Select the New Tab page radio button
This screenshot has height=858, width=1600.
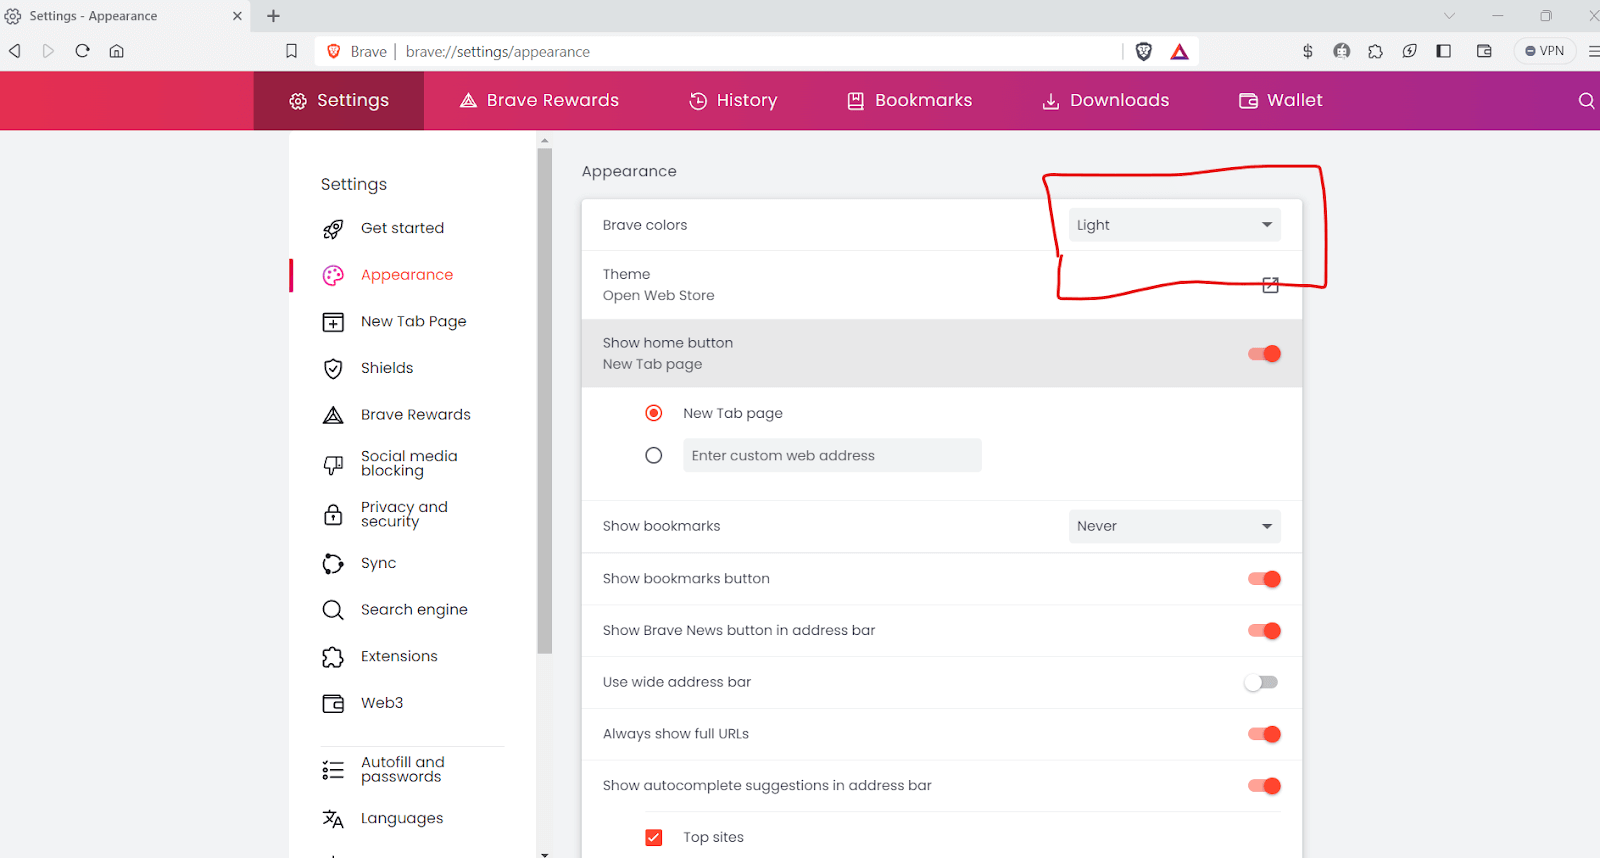(x=654, y=413)
